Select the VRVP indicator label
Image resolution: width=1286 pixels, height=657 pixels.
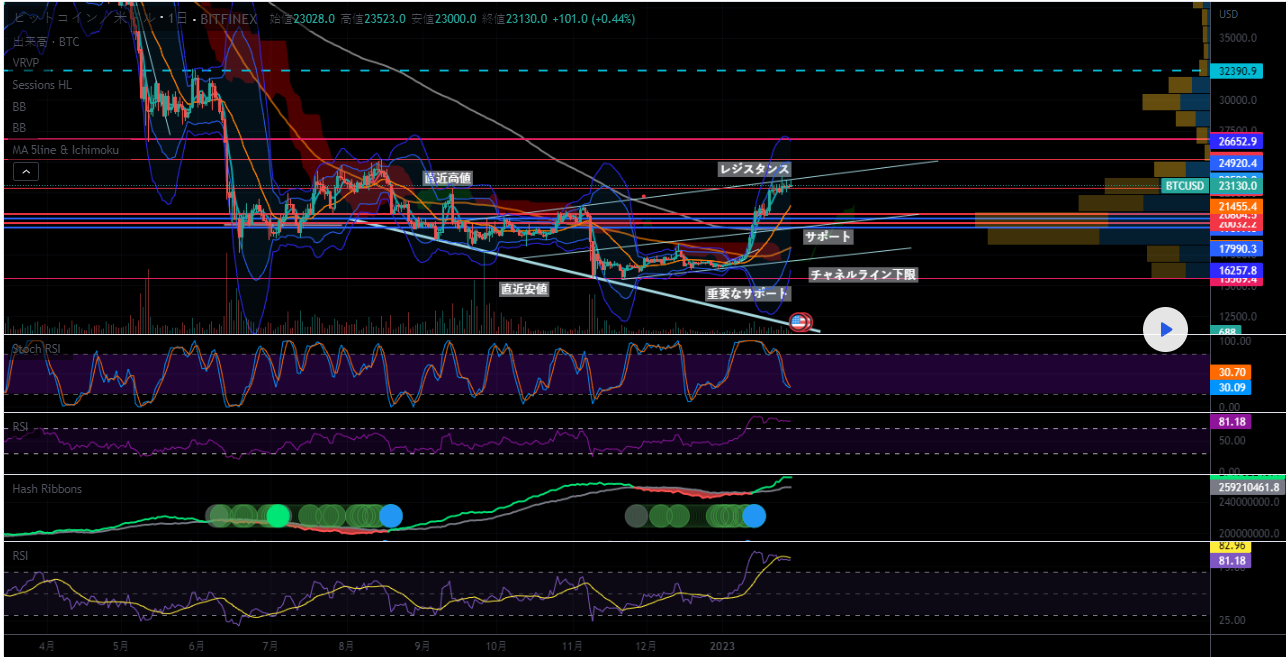[25, 63]
